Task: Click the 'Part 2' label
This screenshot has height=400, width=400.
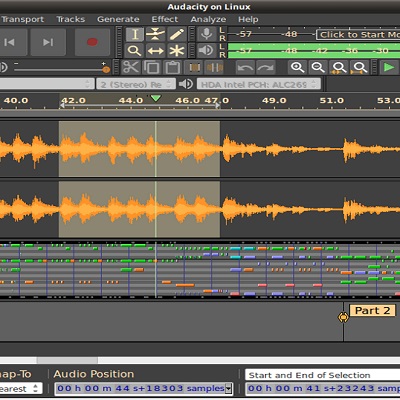Action: coord(372,311)
